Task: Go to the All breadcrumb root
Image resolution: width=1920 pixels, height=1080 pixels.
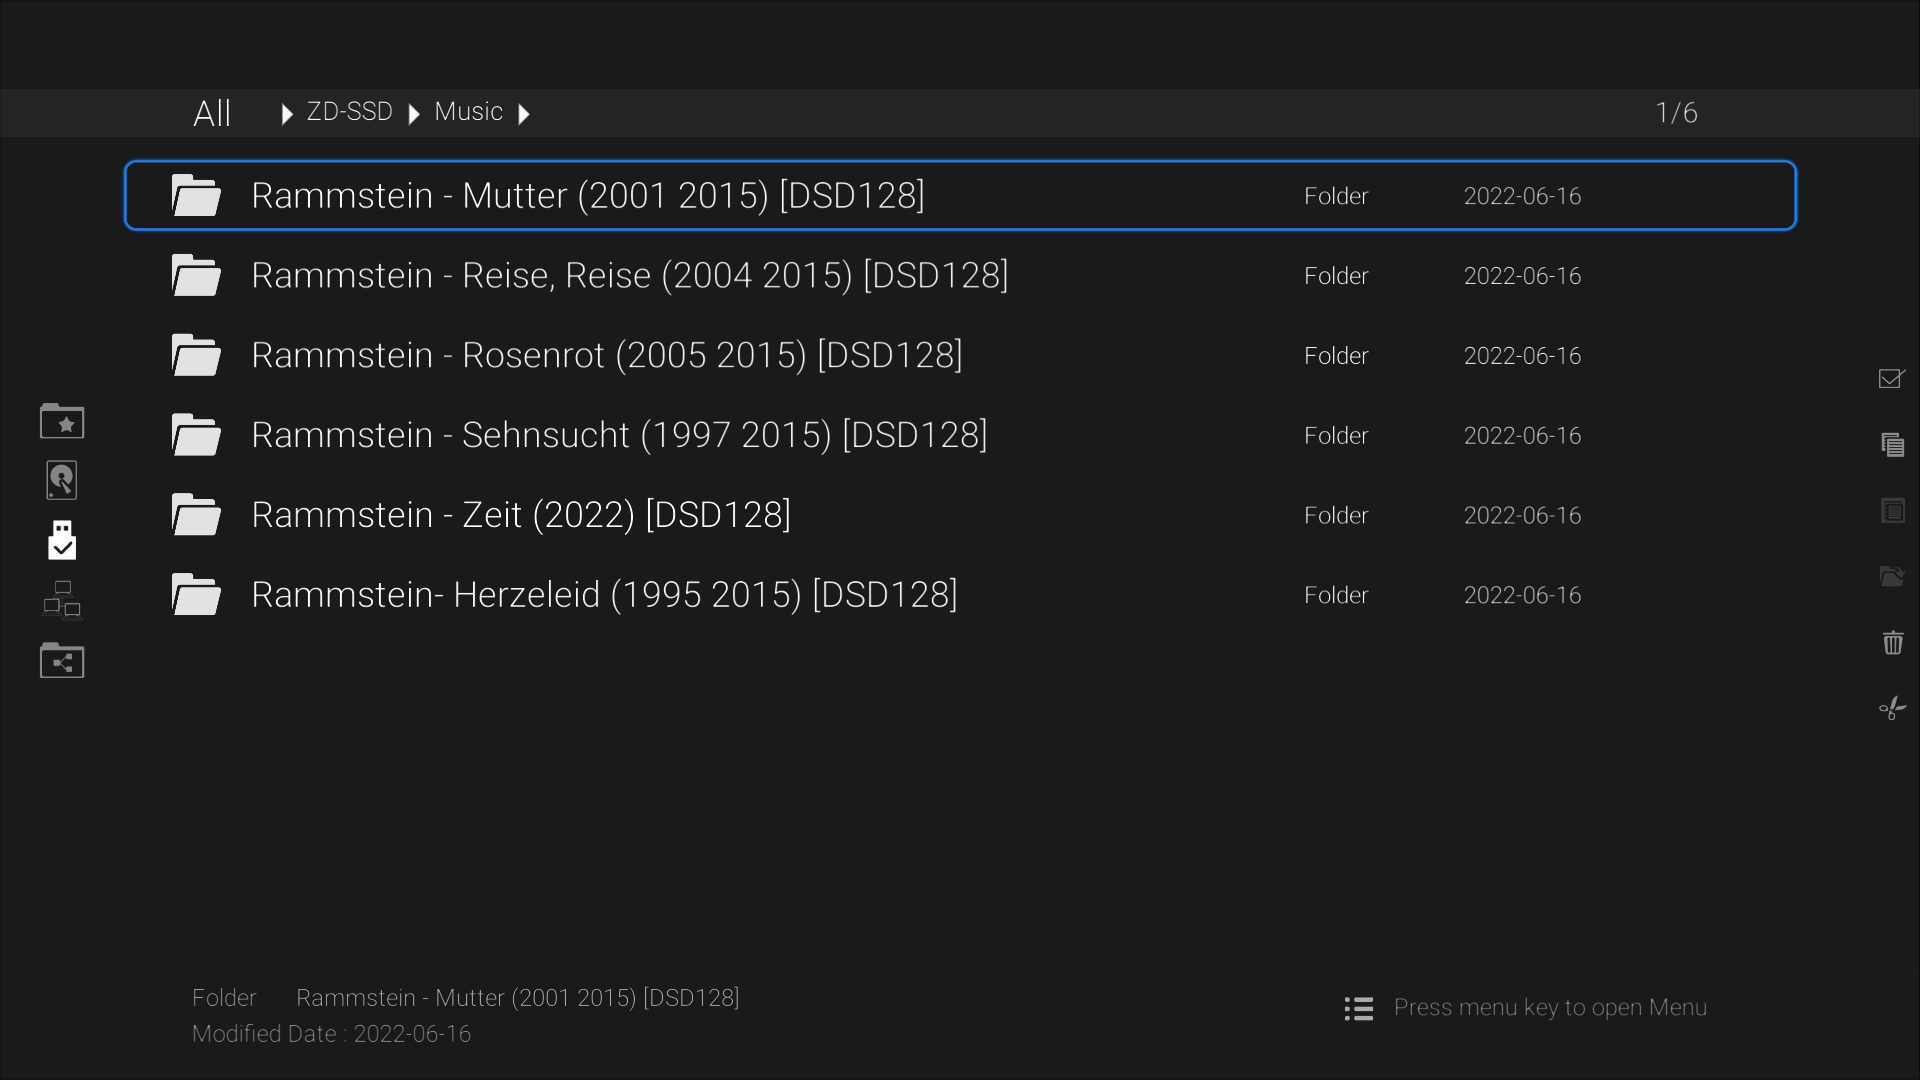Action: tap(212, 113)
